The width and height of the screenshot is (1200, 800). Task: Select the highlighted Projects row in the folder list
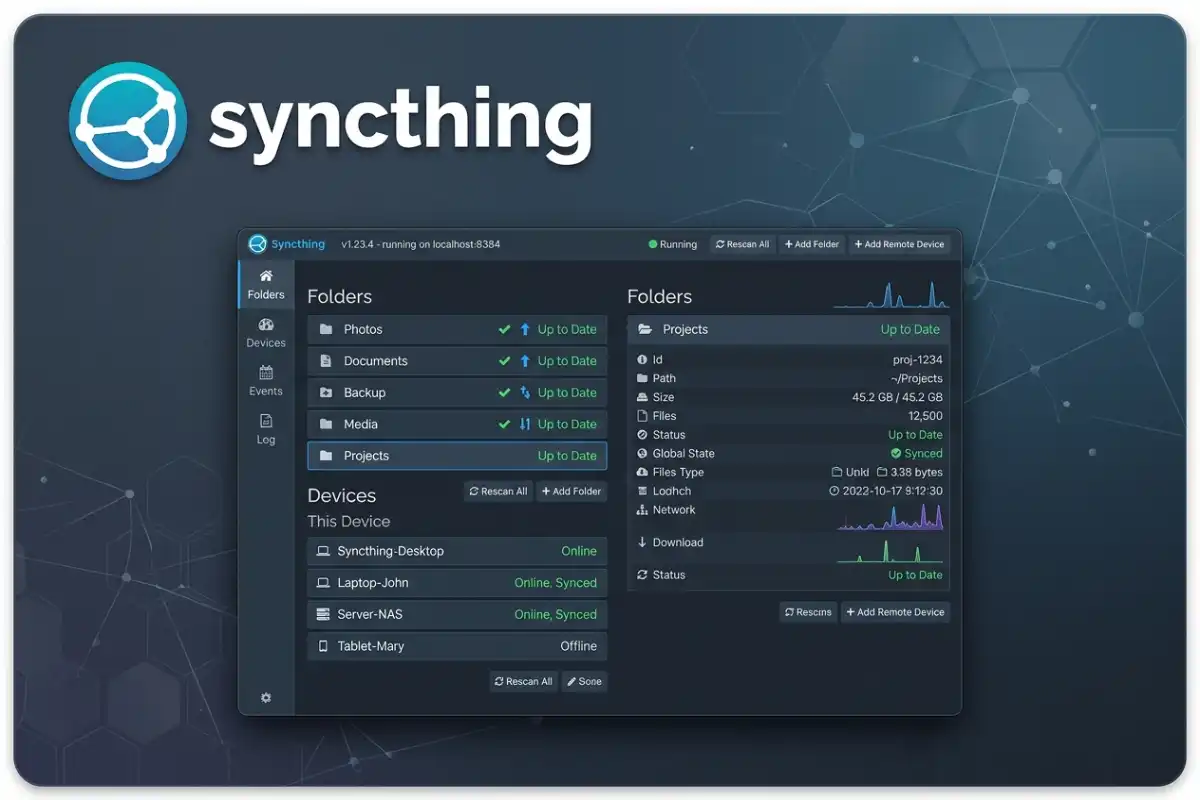tap(457, 456)
